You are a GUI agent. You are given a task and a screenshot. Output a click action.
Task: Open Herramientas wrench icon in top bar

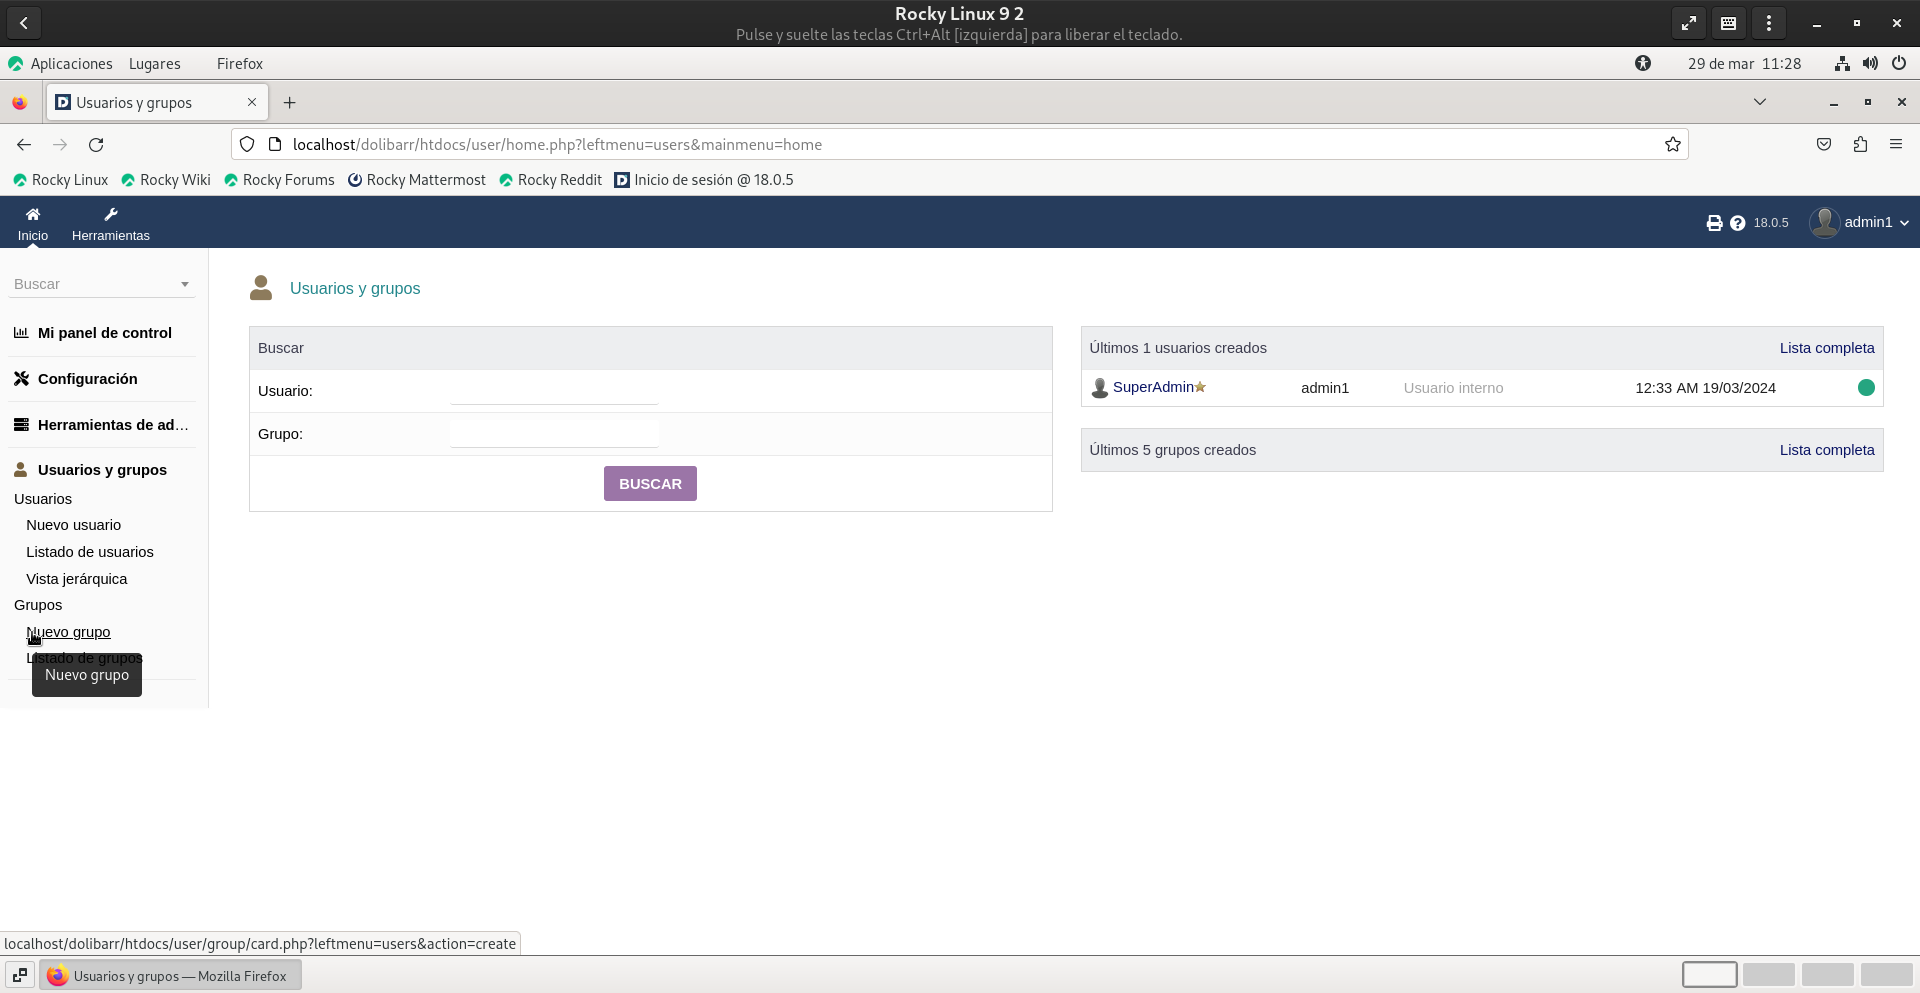pyautogui.click(x=111, y=214)
